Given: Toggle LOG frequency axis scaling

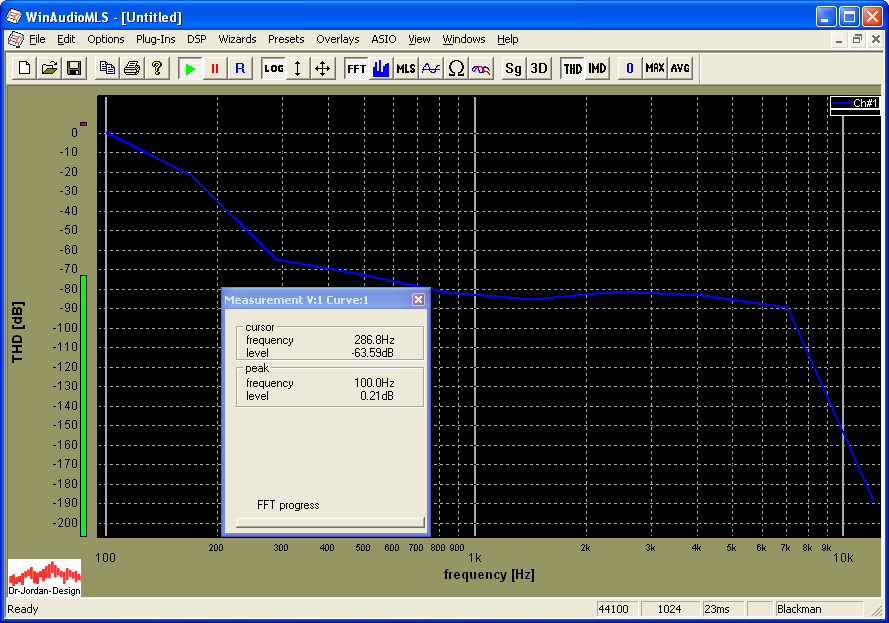Looking at the screenshot, I should click(x=273, y=68).
